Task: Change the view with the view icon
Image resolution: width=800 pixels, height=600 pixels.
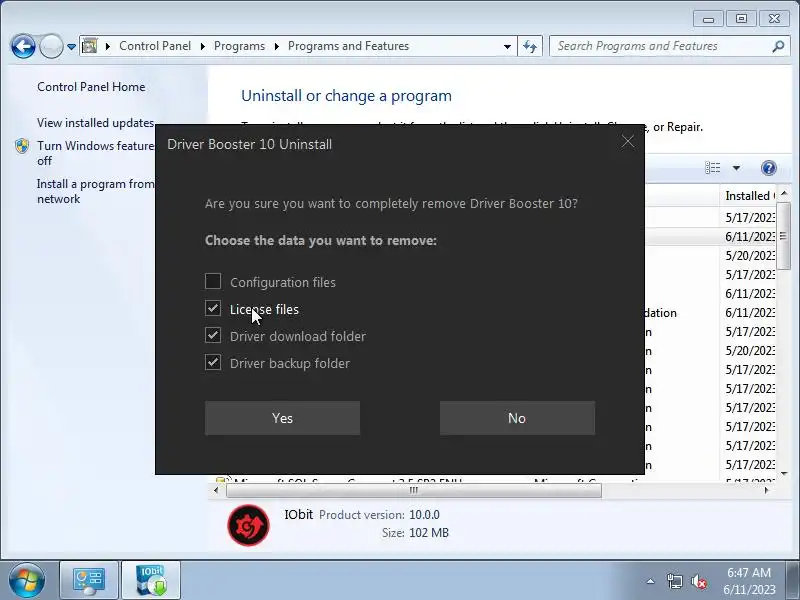Action: pyautogui.click(x=713, y=168)
